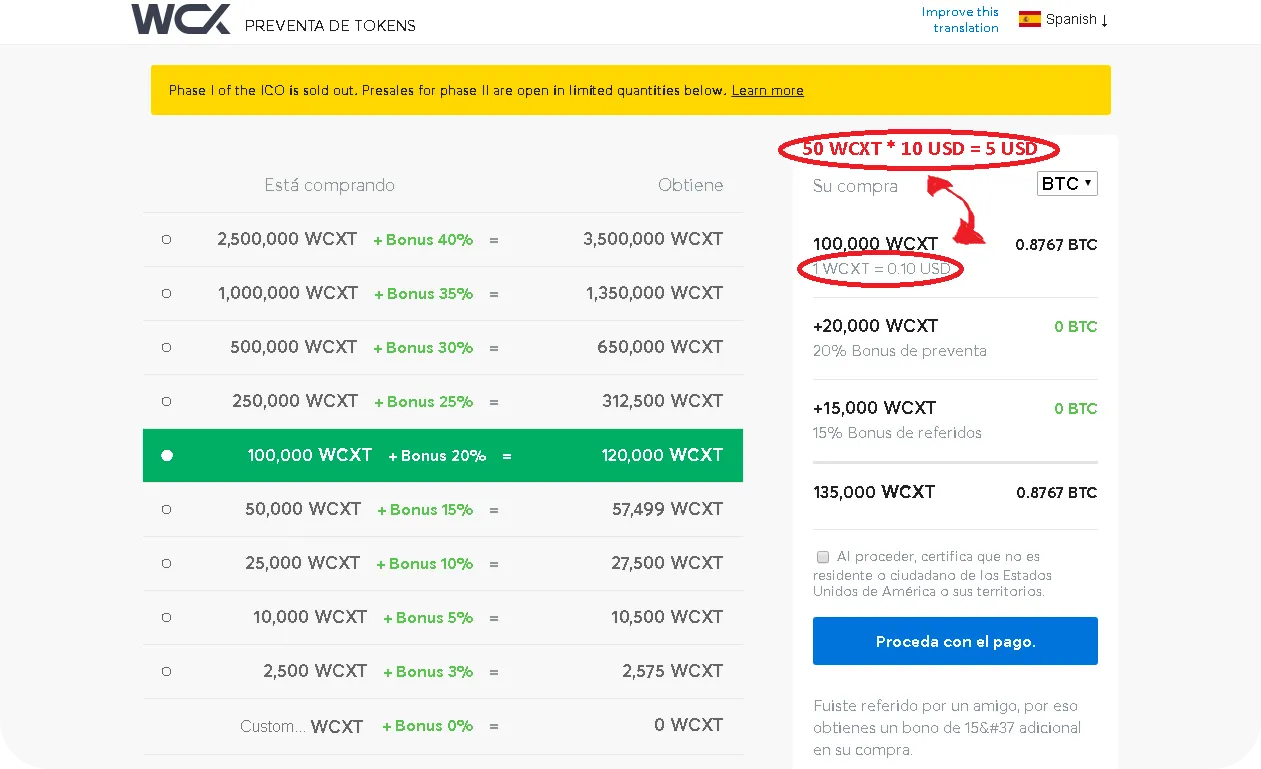Click the PREVENTA DE TOKENS title

tap(330, 25)
